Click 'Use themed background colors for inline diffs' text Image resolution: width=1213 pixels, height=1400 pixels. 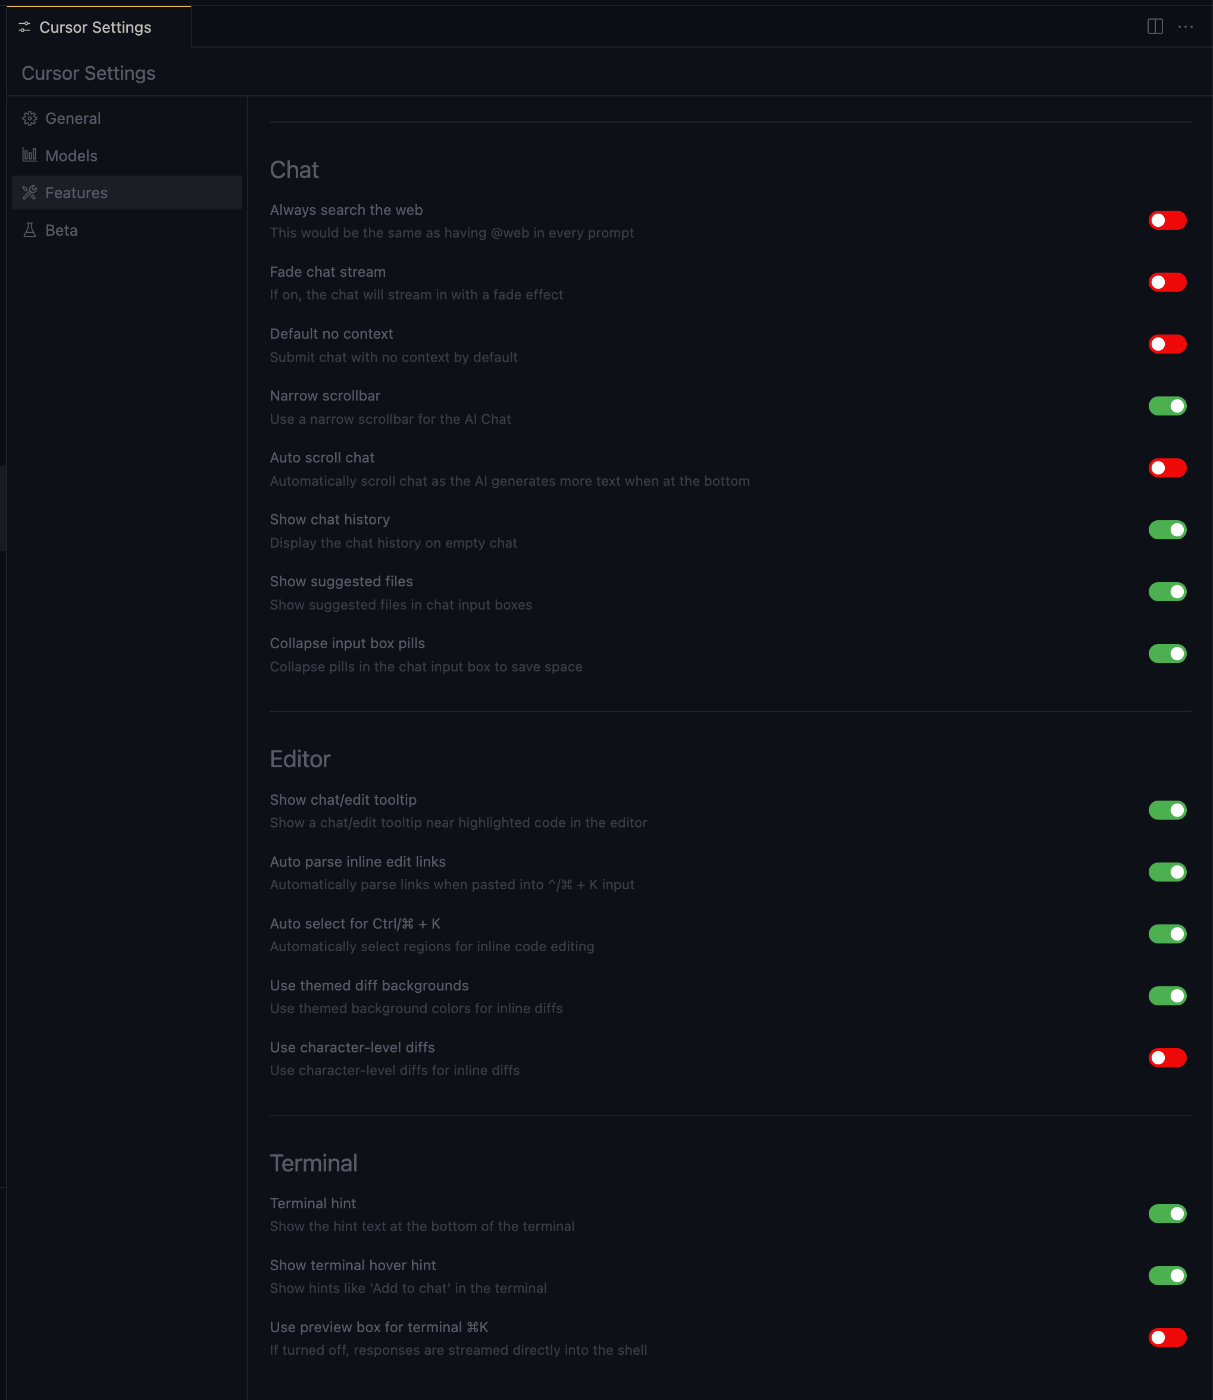click(x=416, y=1009)
